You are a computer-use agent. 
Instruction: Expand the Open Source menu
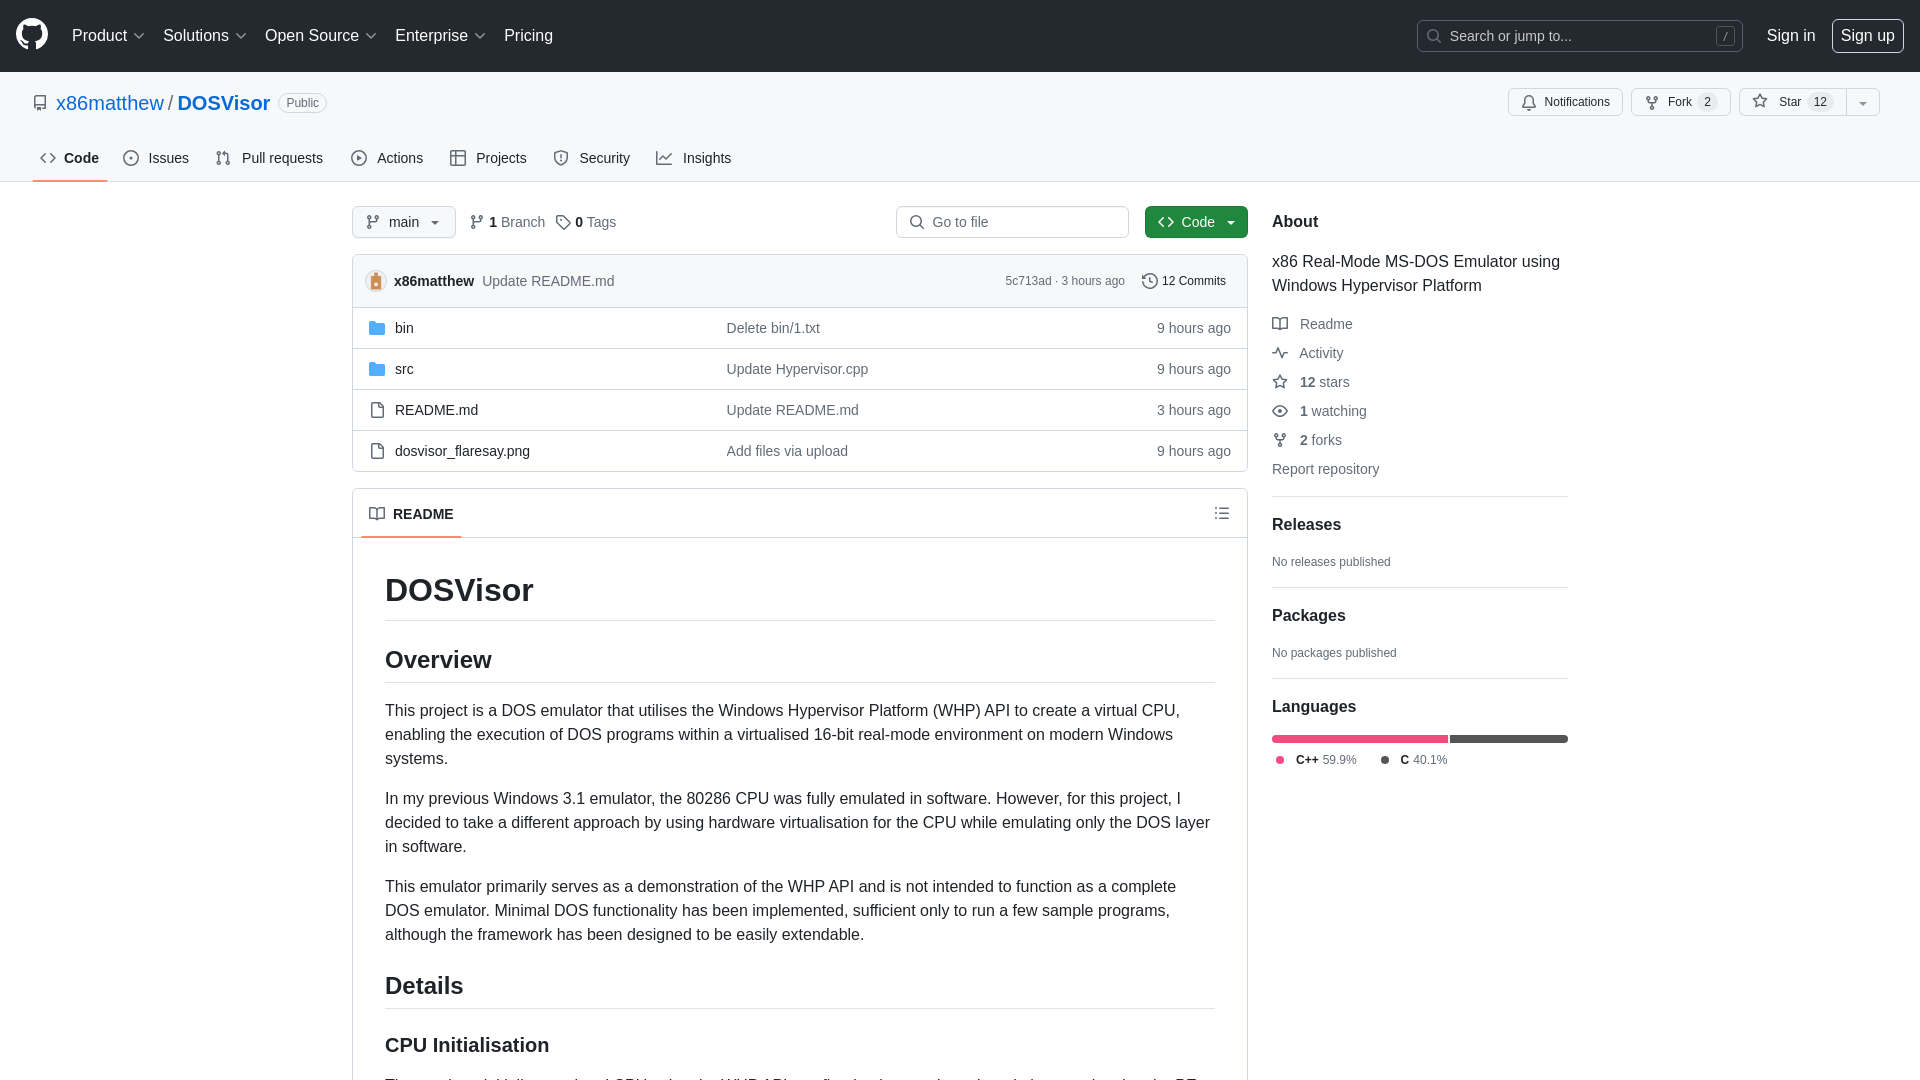click(x=320, y=36)
